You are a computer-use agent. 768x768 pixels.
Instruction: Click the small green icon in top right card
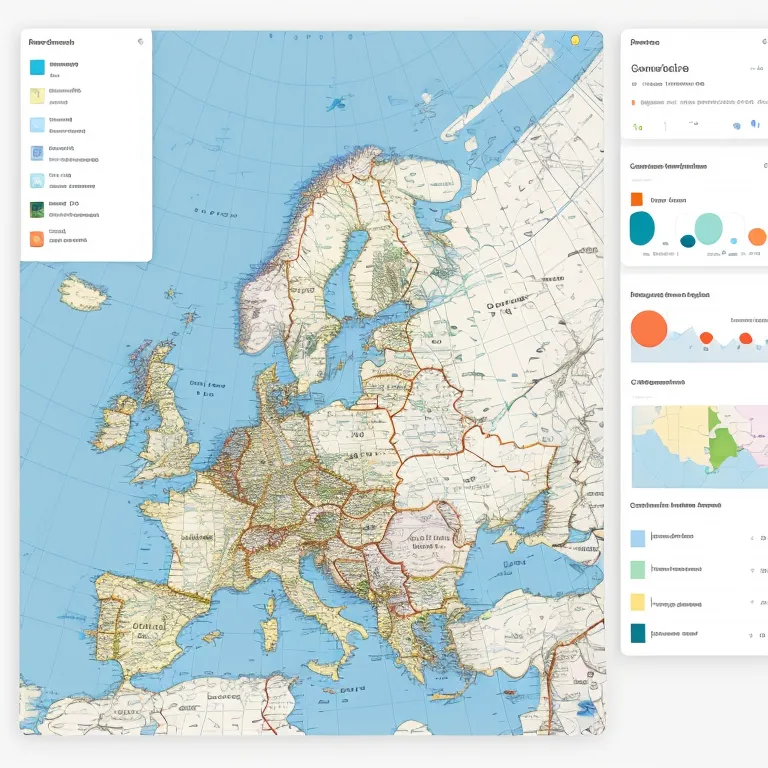coord(638,126)
